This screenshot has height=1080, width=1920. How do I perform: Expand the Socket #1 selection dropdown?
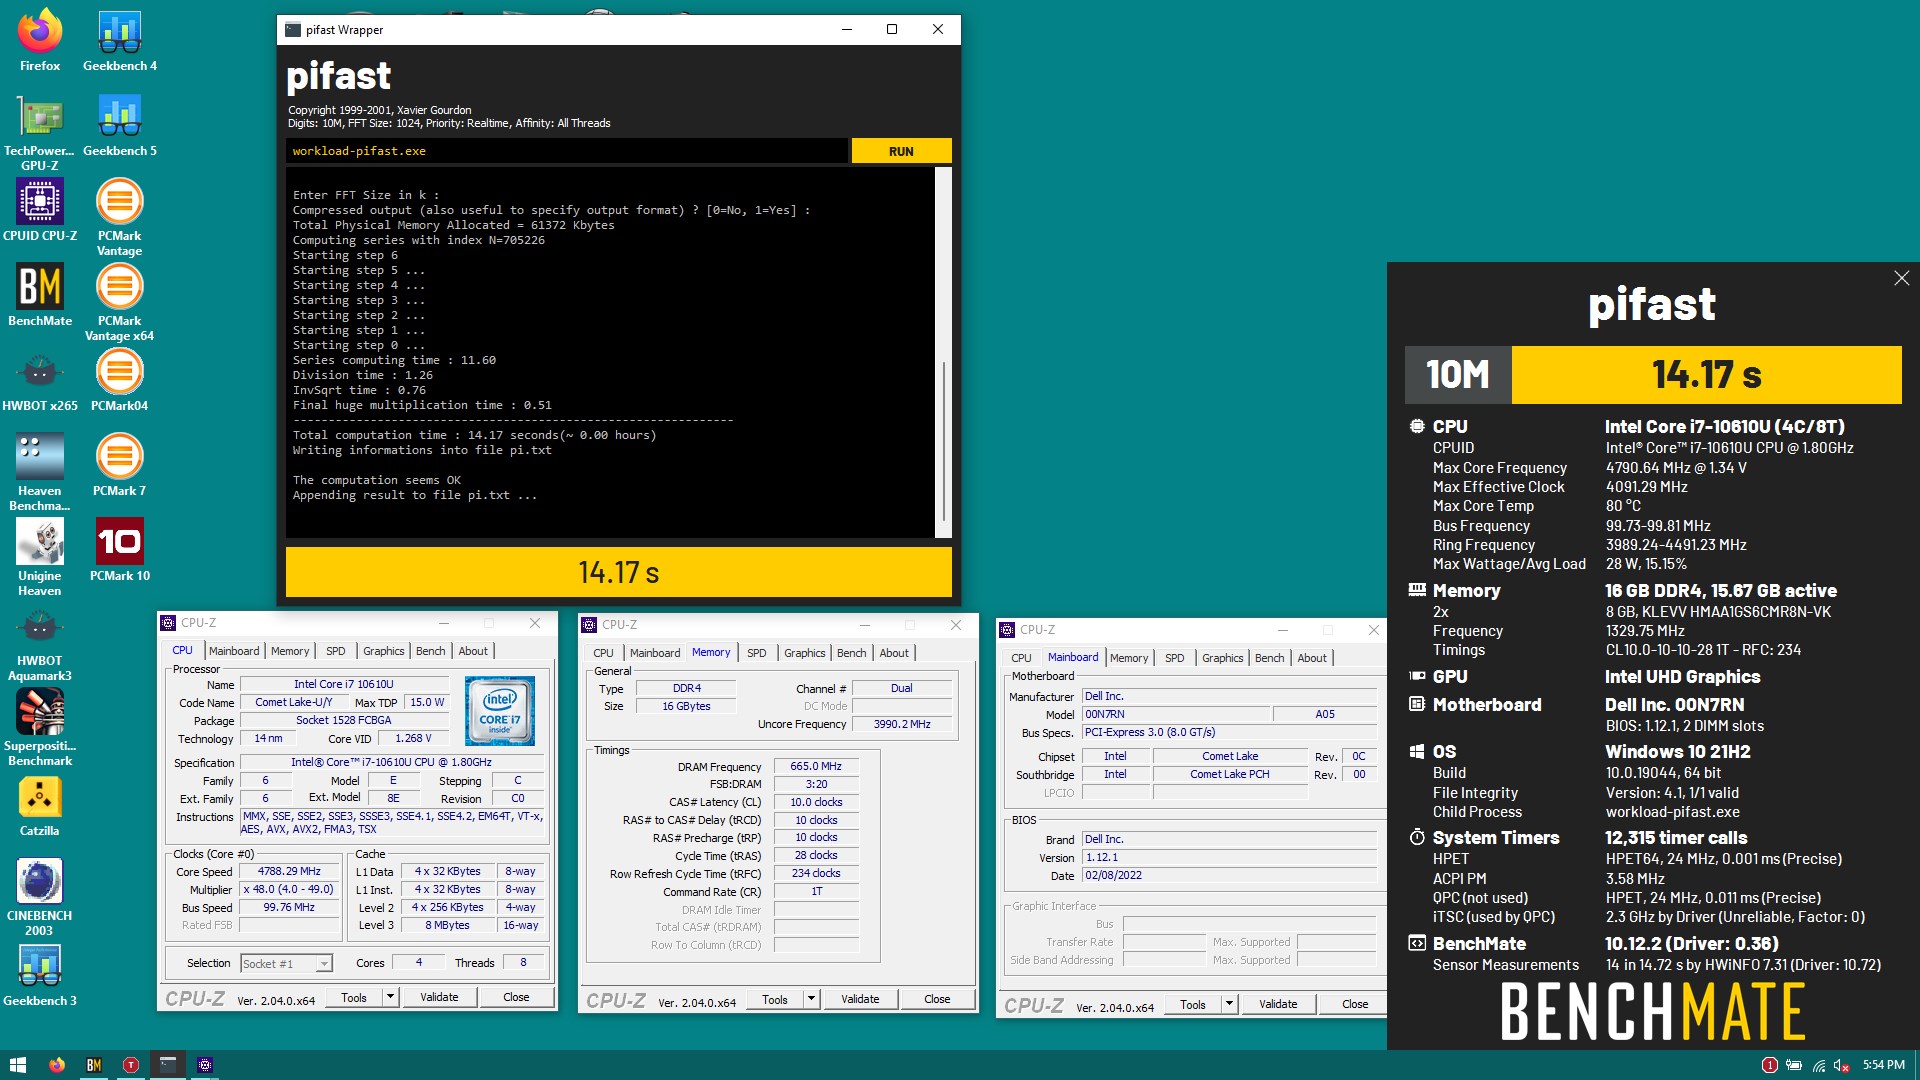click(323, 964)
